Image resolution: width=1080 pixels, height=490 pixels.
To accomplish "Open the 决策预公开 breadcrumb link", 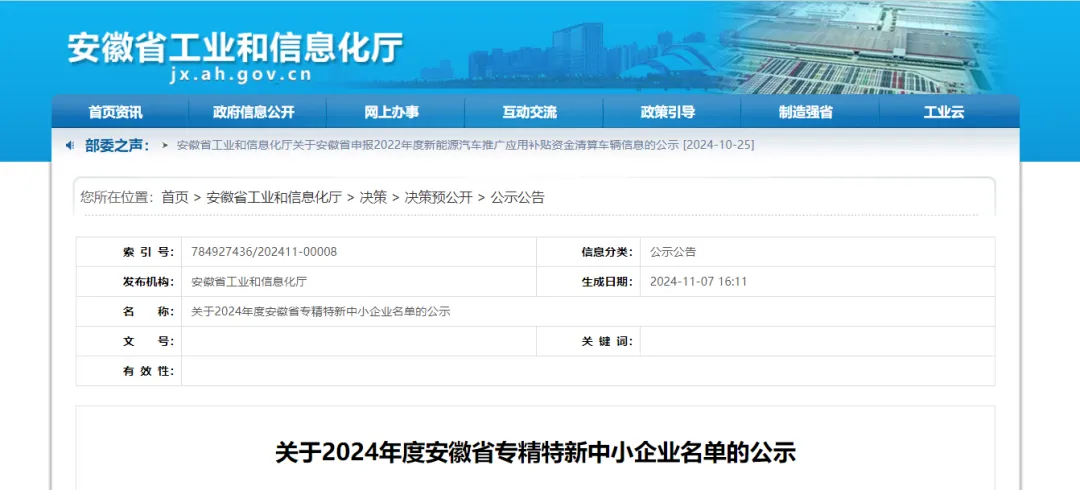I will [439, 198].
